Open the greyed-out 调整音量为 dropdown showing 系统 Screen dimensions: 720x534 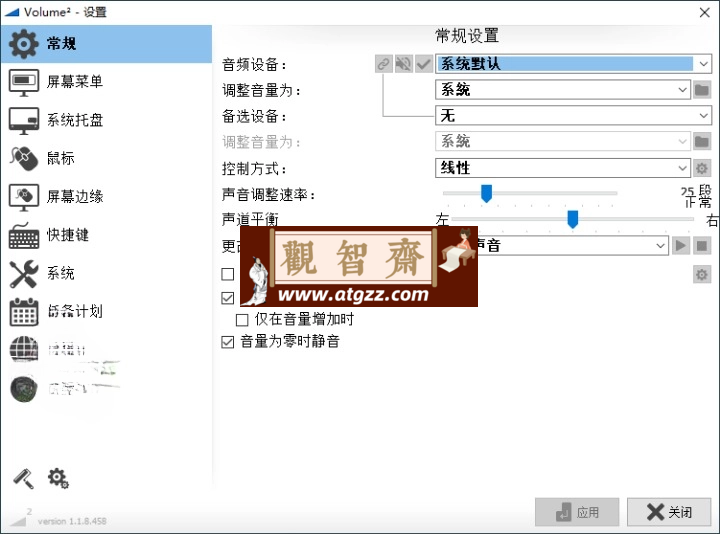pyautogui.click(x=562, y=141)
